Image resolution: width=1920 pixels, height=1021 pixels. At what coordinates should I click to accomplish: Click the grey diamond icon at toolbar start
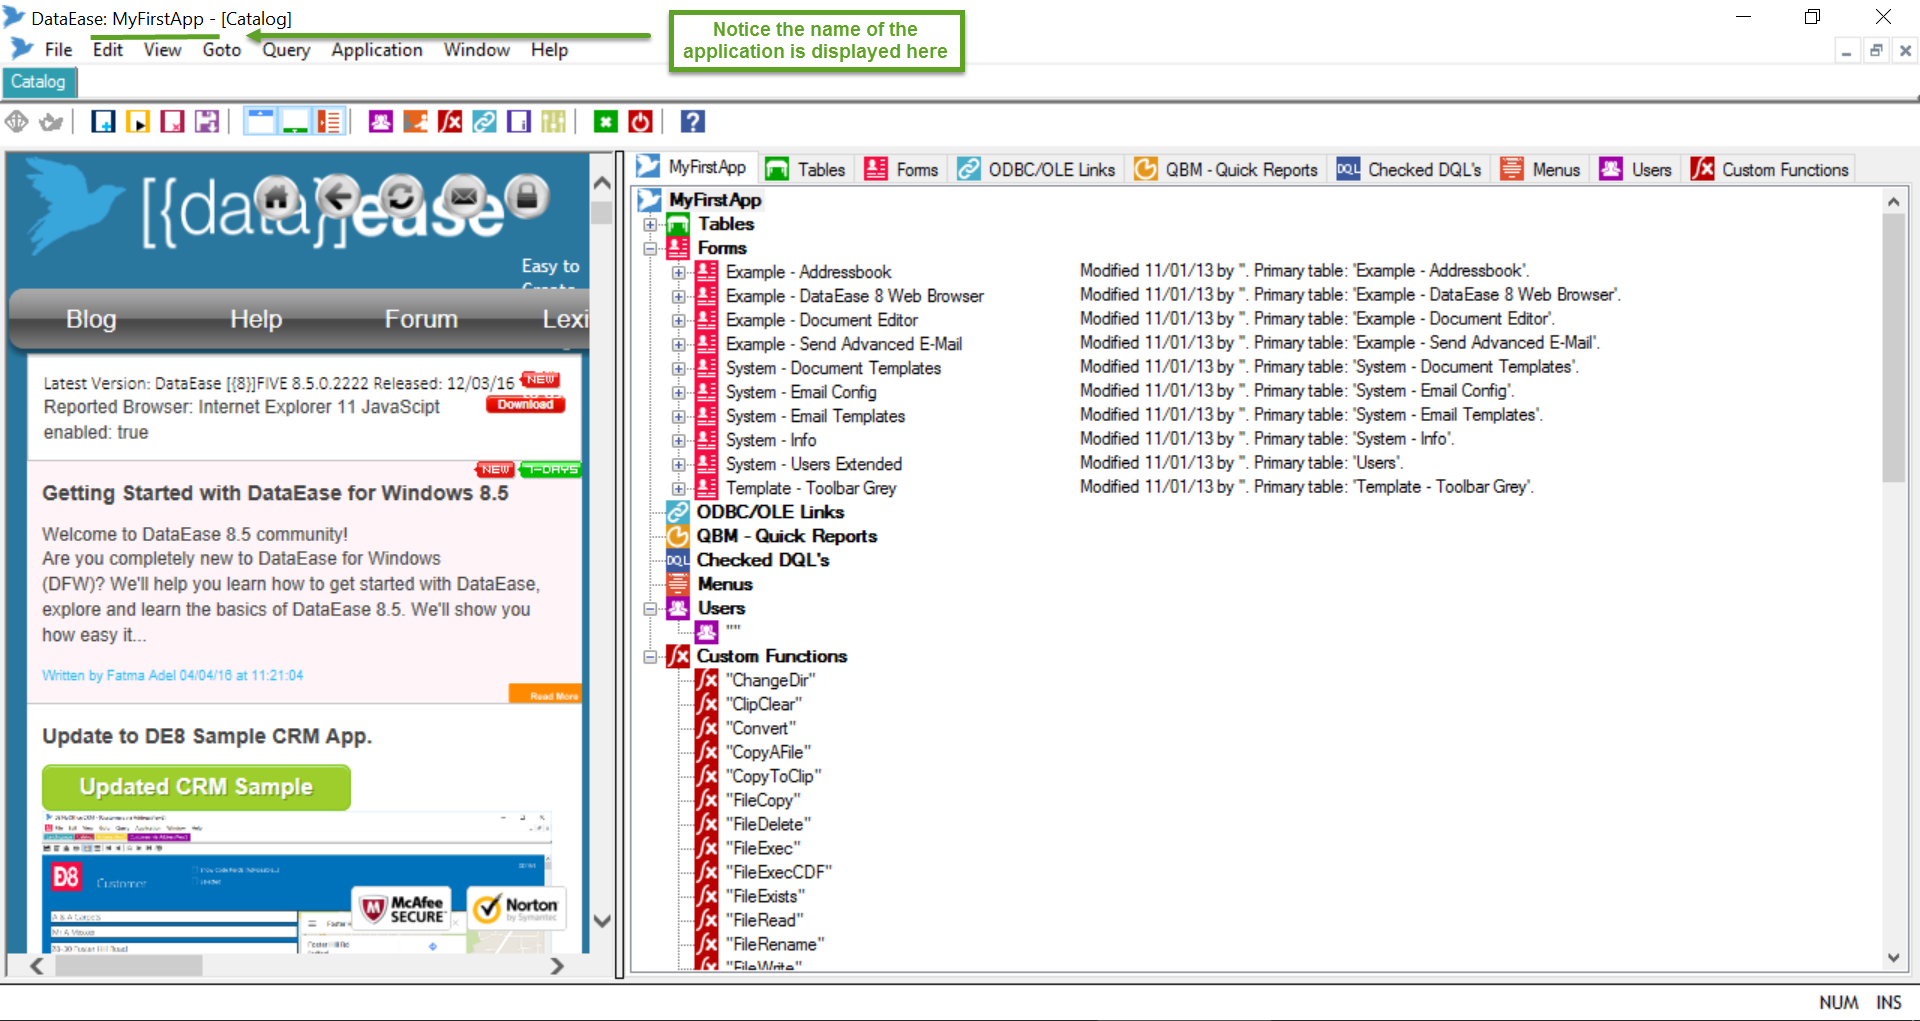[x=16, y=122]
